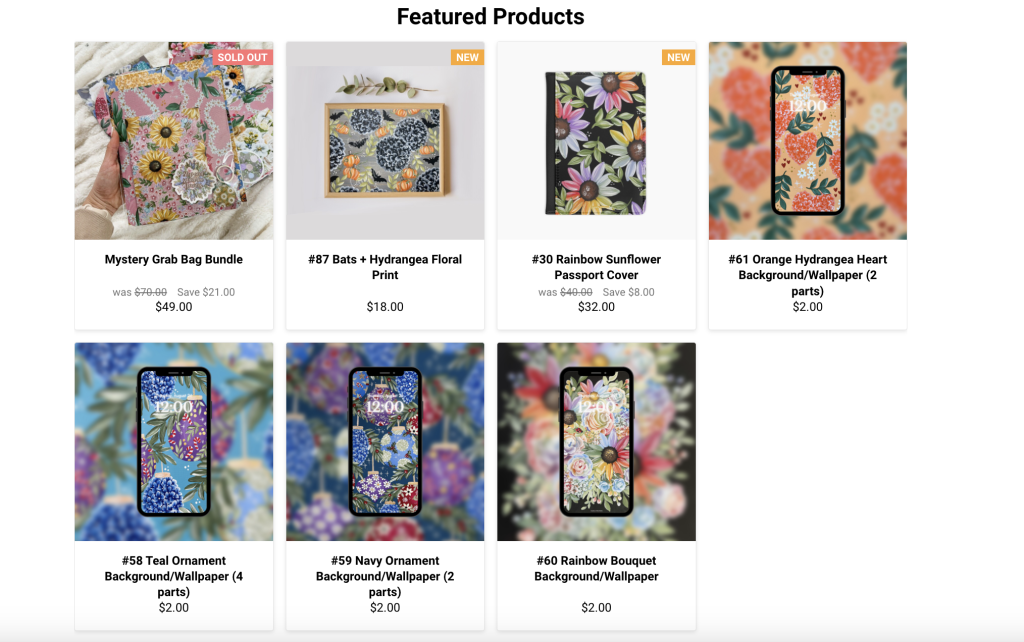1024x642 pixels.
Task: Open the Teal Ornament wallpaper image
Action: 173,442
